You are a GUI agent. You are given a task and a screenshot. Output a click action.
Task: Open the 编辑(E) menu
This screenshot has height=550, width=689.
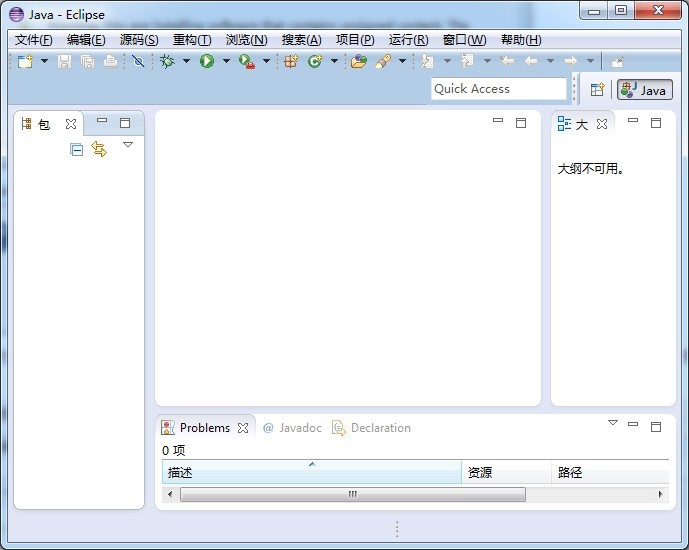point(86,40)
